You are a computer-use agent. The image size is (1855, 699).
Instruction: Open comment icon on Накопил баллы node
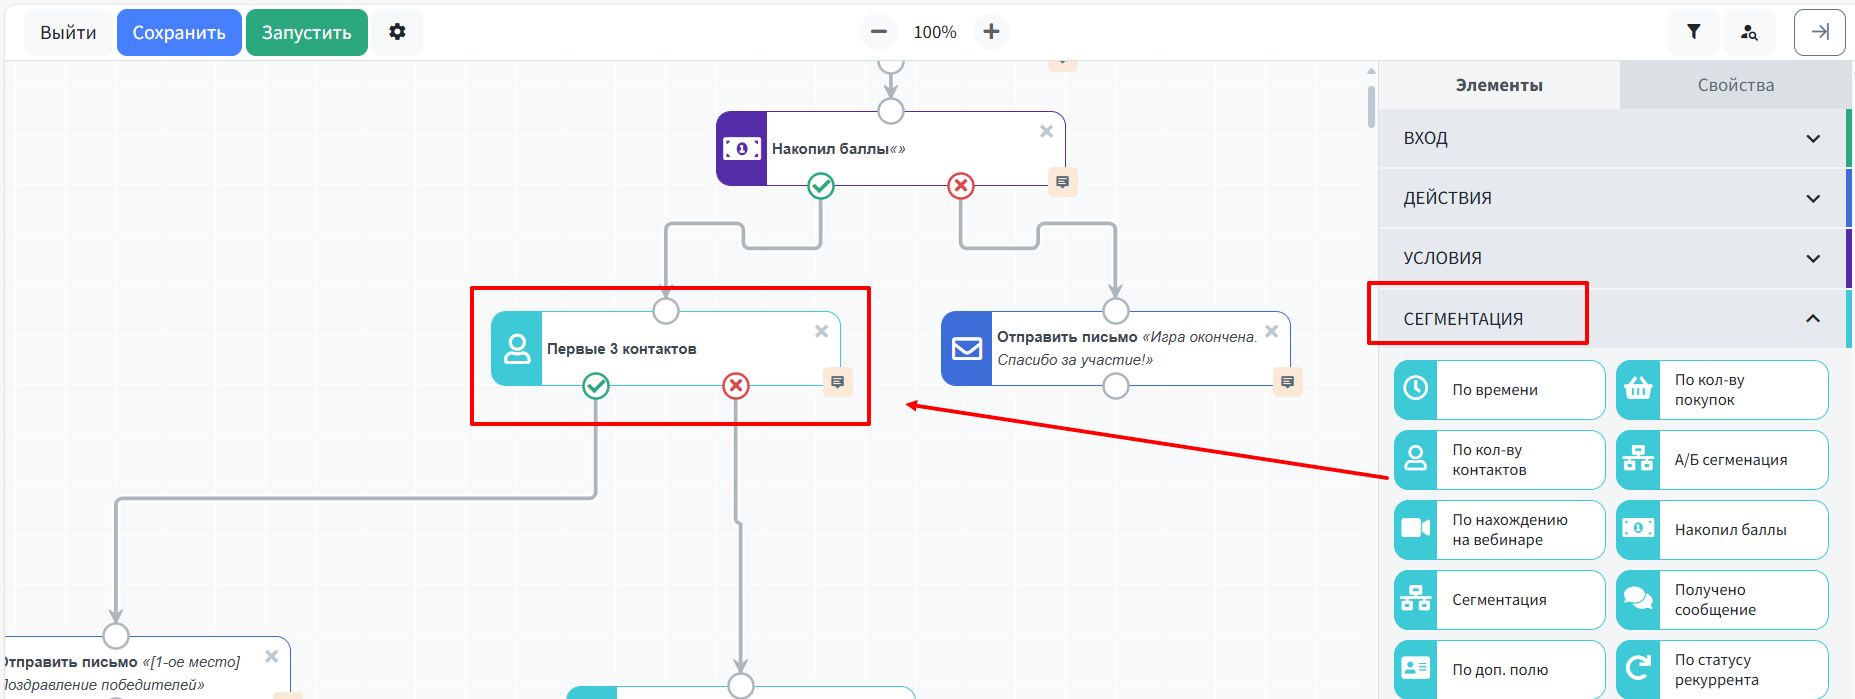point(1062,182)
